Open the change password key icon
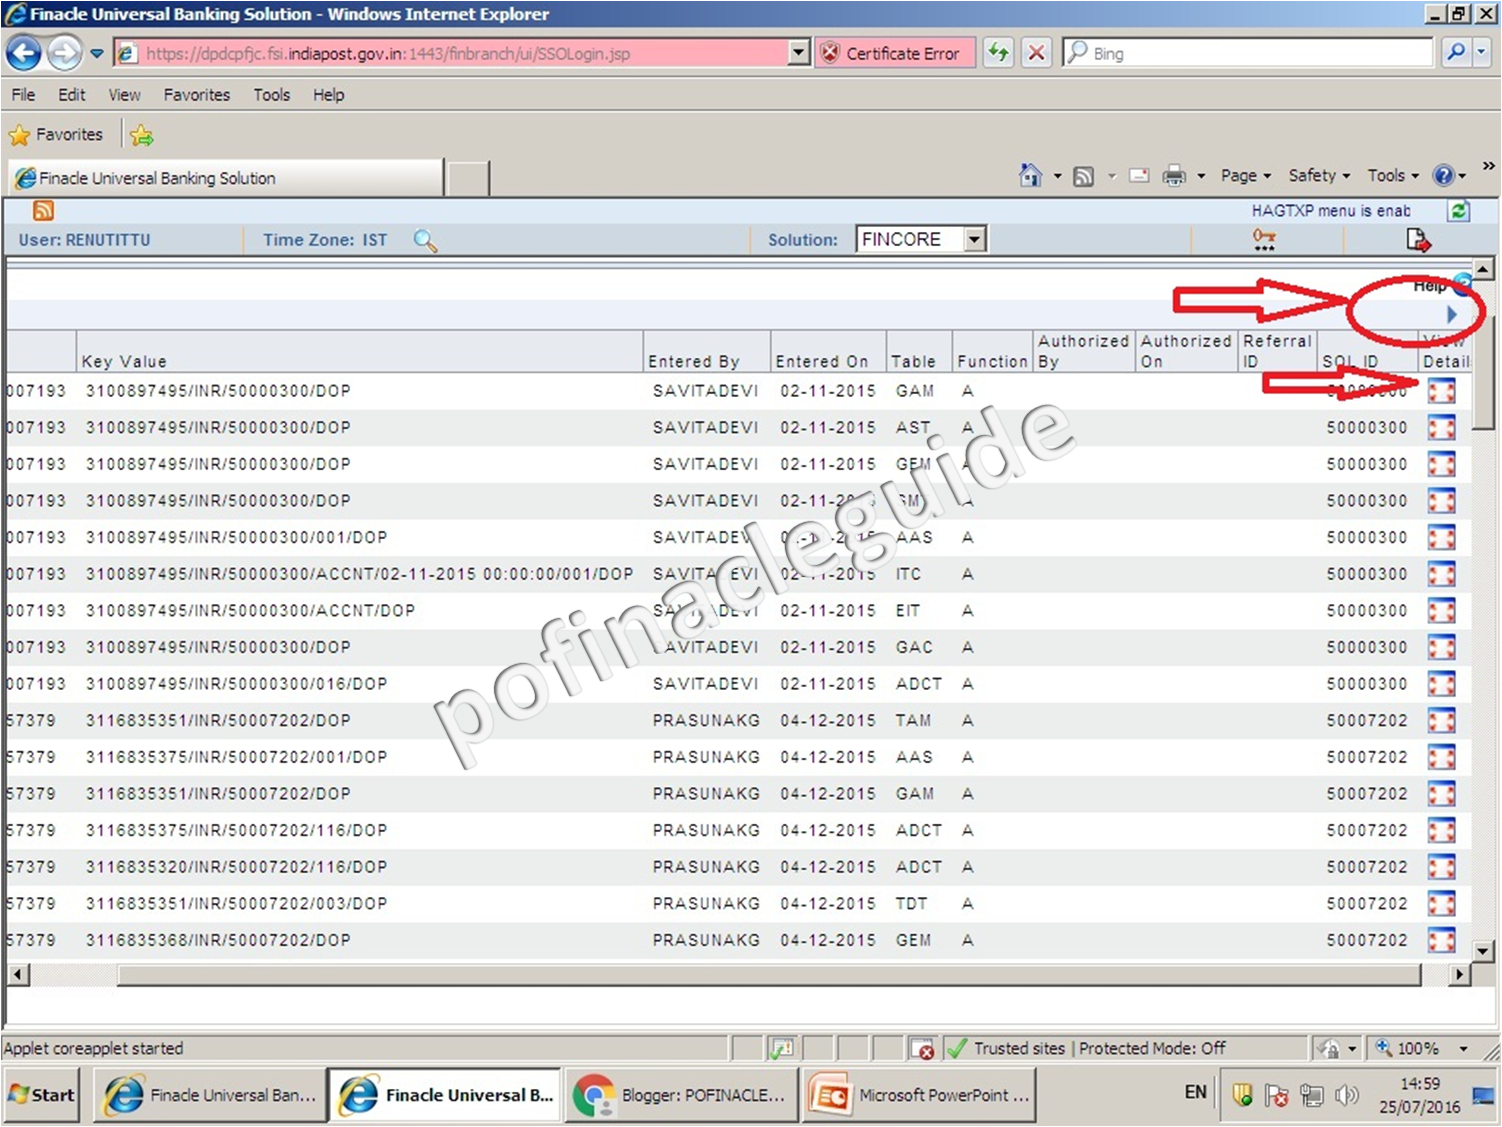Image resolution: width=1502 pixels, height=1127 pixels. [1263, 240]
